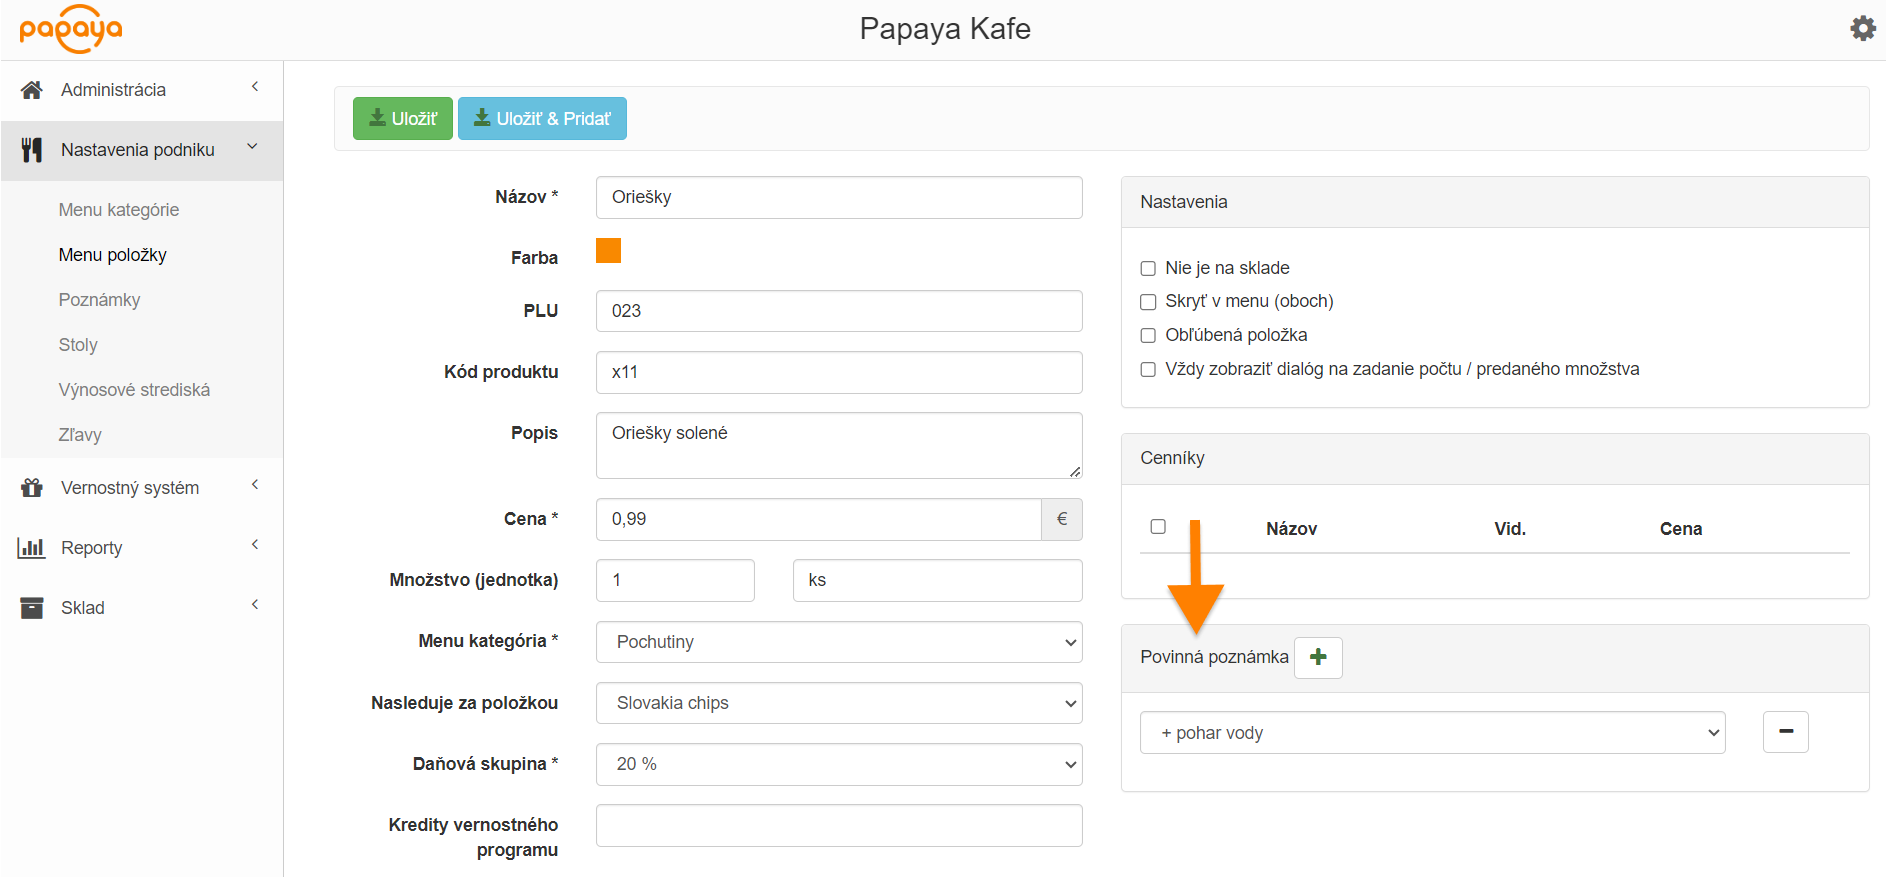
Task: Go to Zľavy in the sidebar
Action: (80, 435)
